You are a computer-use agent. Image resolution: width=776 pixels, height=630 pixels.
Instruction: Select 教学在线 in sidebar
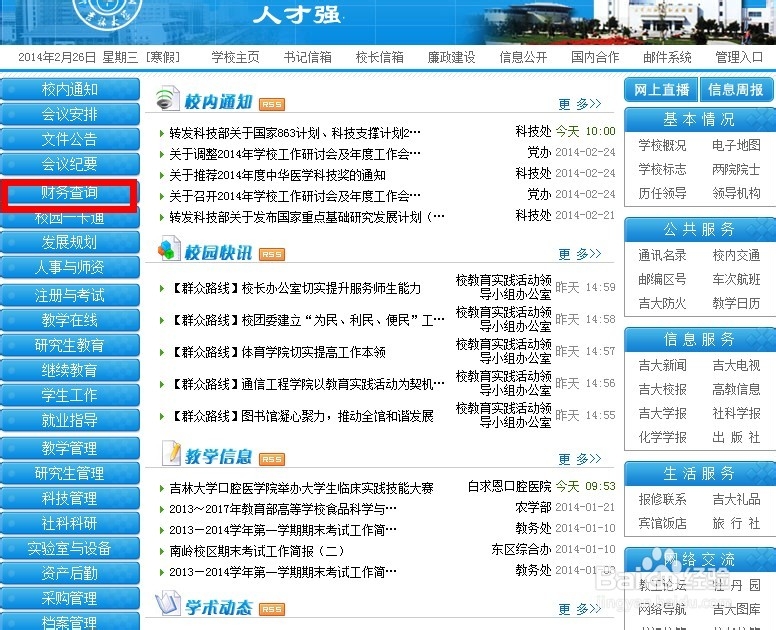pyautogui.click(x=70, y=320)
